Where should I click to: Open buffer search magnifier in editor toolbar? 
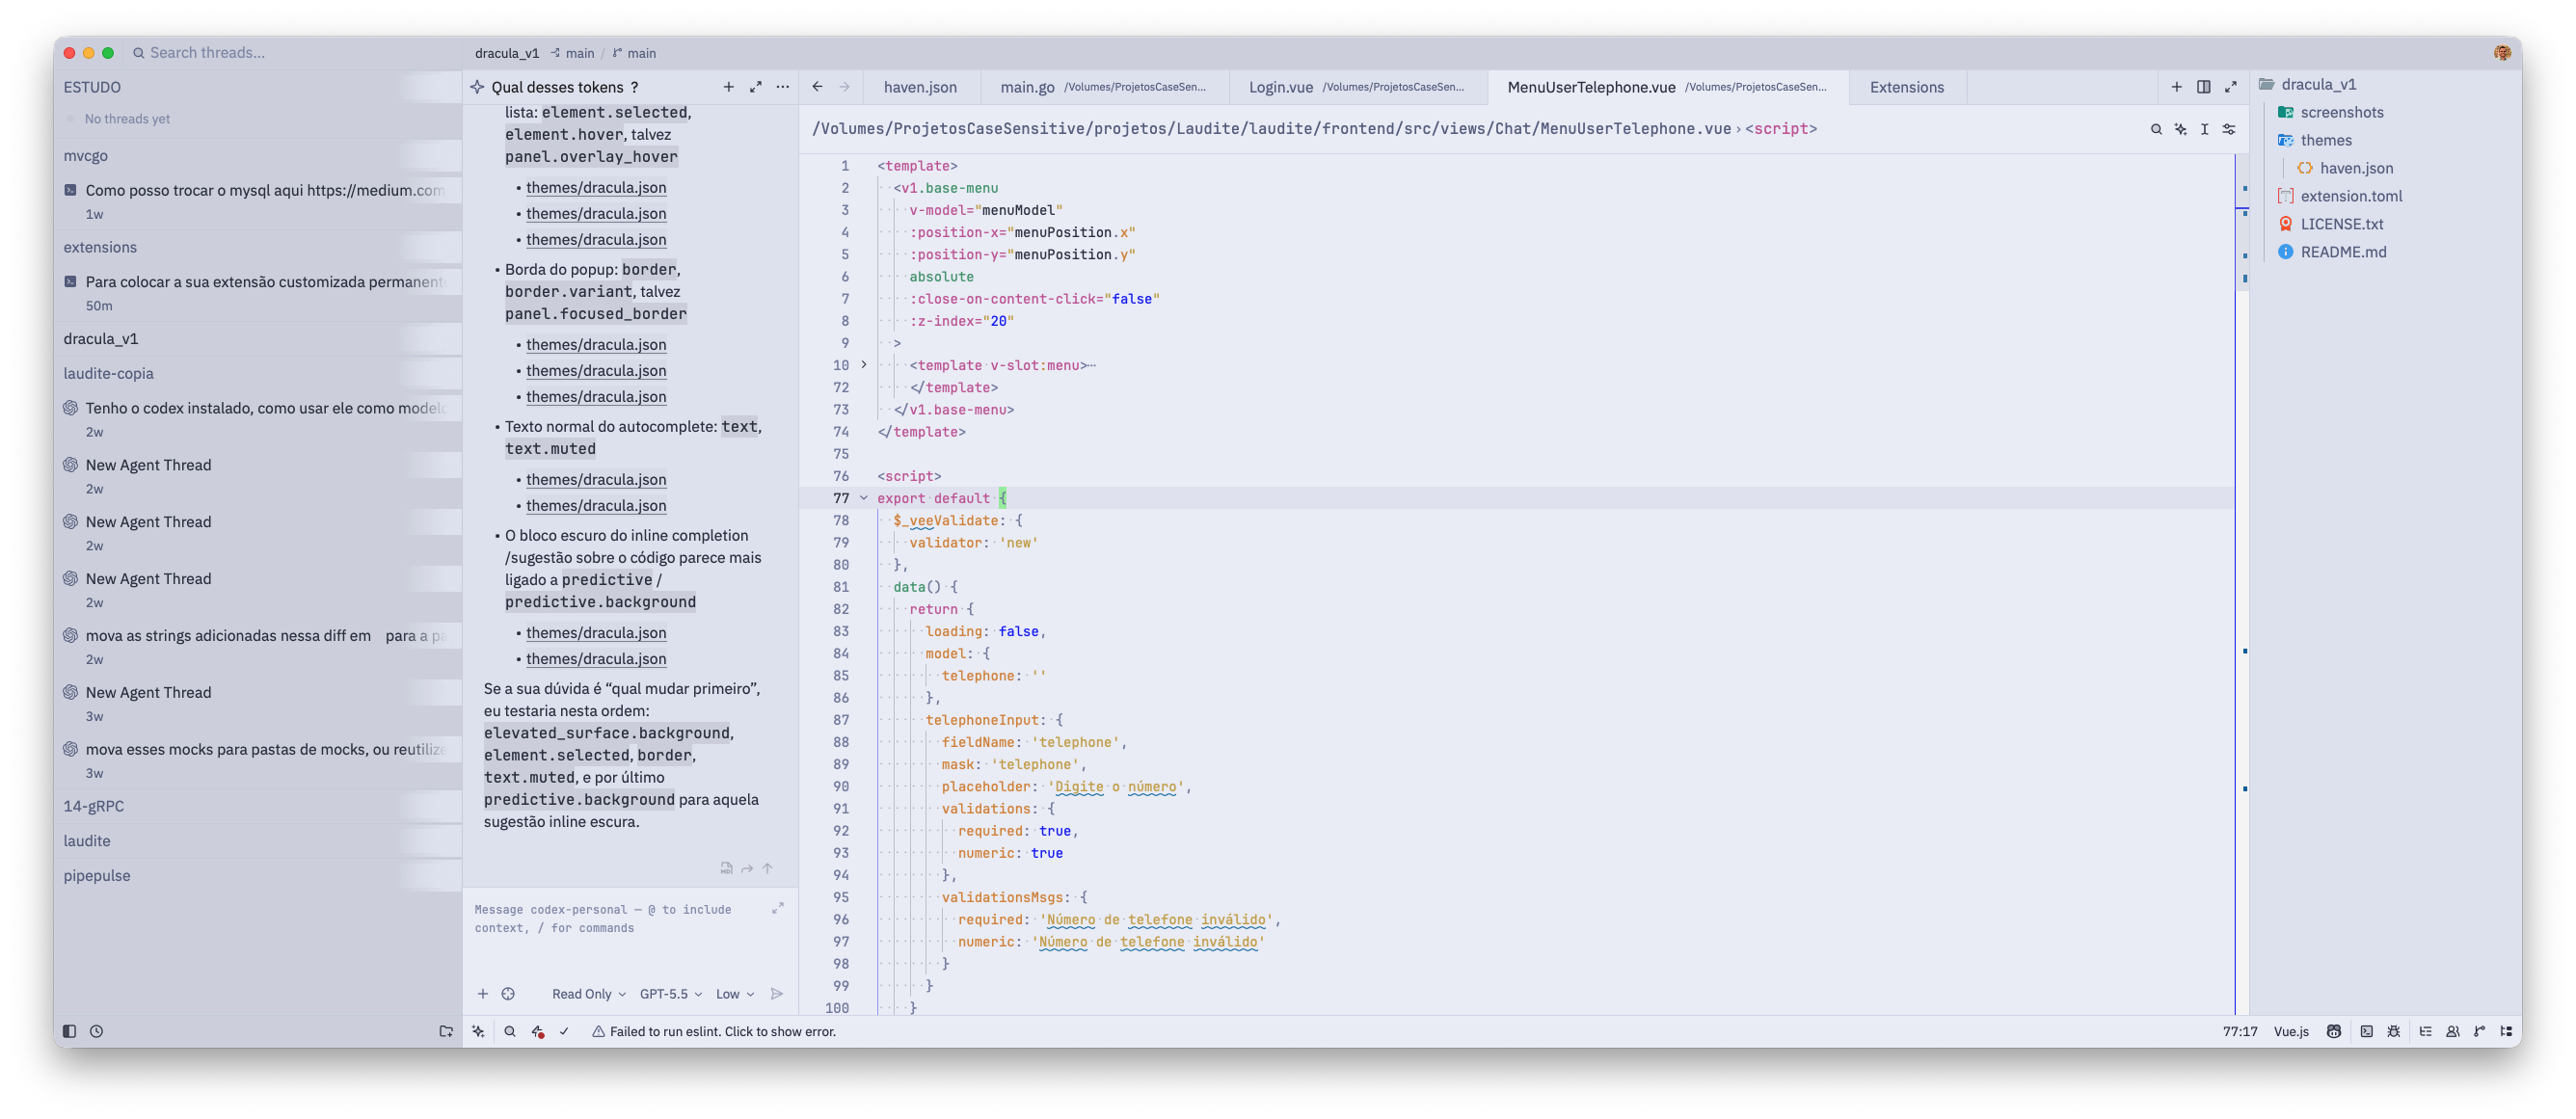(x=2155, y=129)
